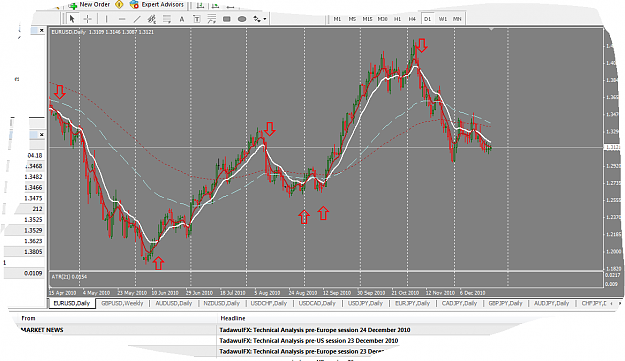Insert text with the A tool
The image size is (625, 361).
click(182, 19)
